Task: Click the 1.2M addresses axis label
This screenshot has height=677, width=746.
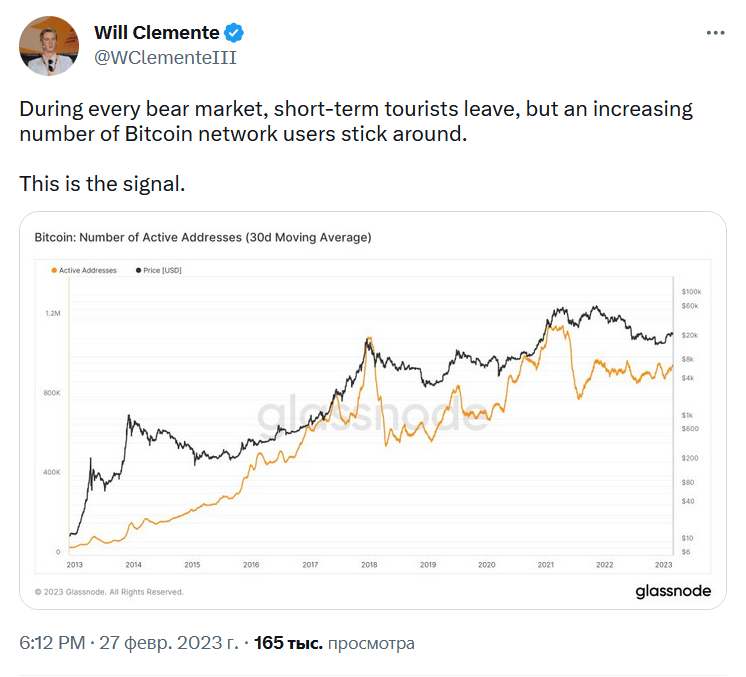Action: (x=53, y=314)
